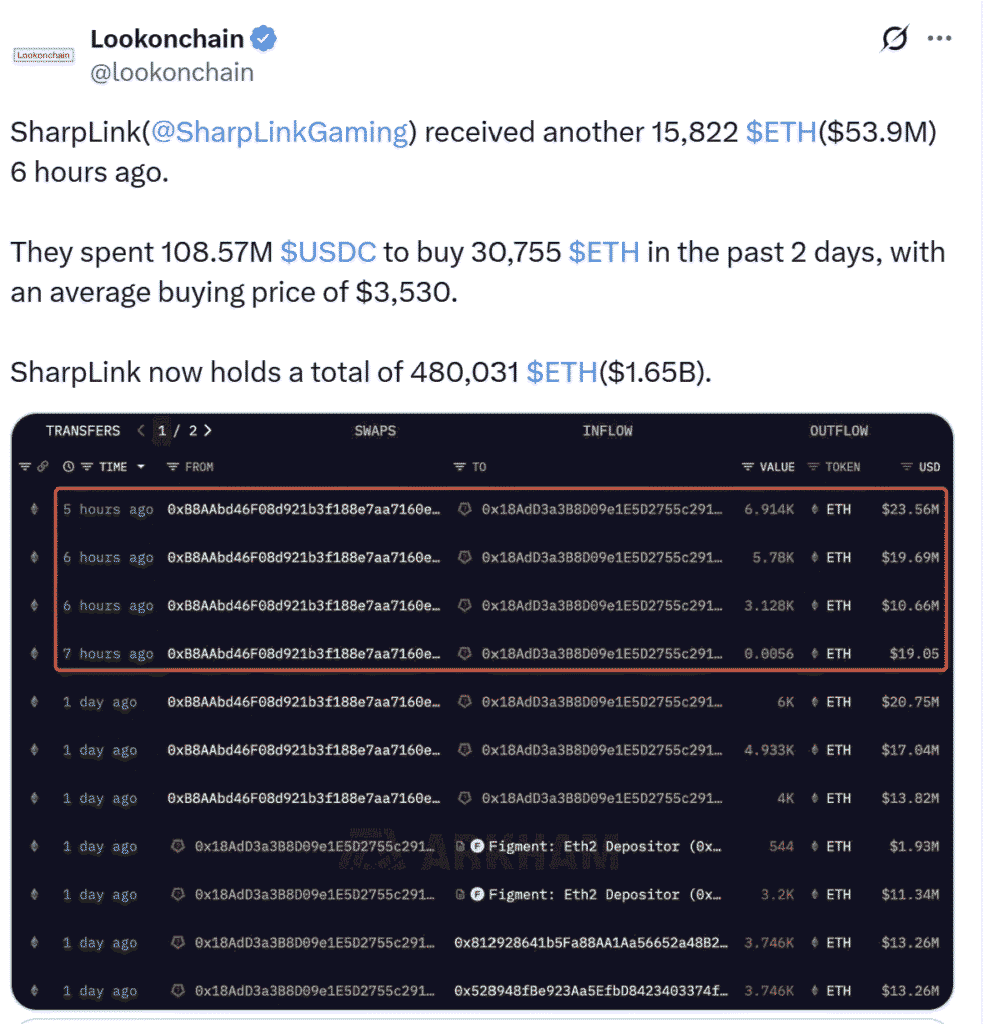The width and height of the screenshot is (984, 1024).
Task: Go to next transfers page arrow
Action: [208, 430]
